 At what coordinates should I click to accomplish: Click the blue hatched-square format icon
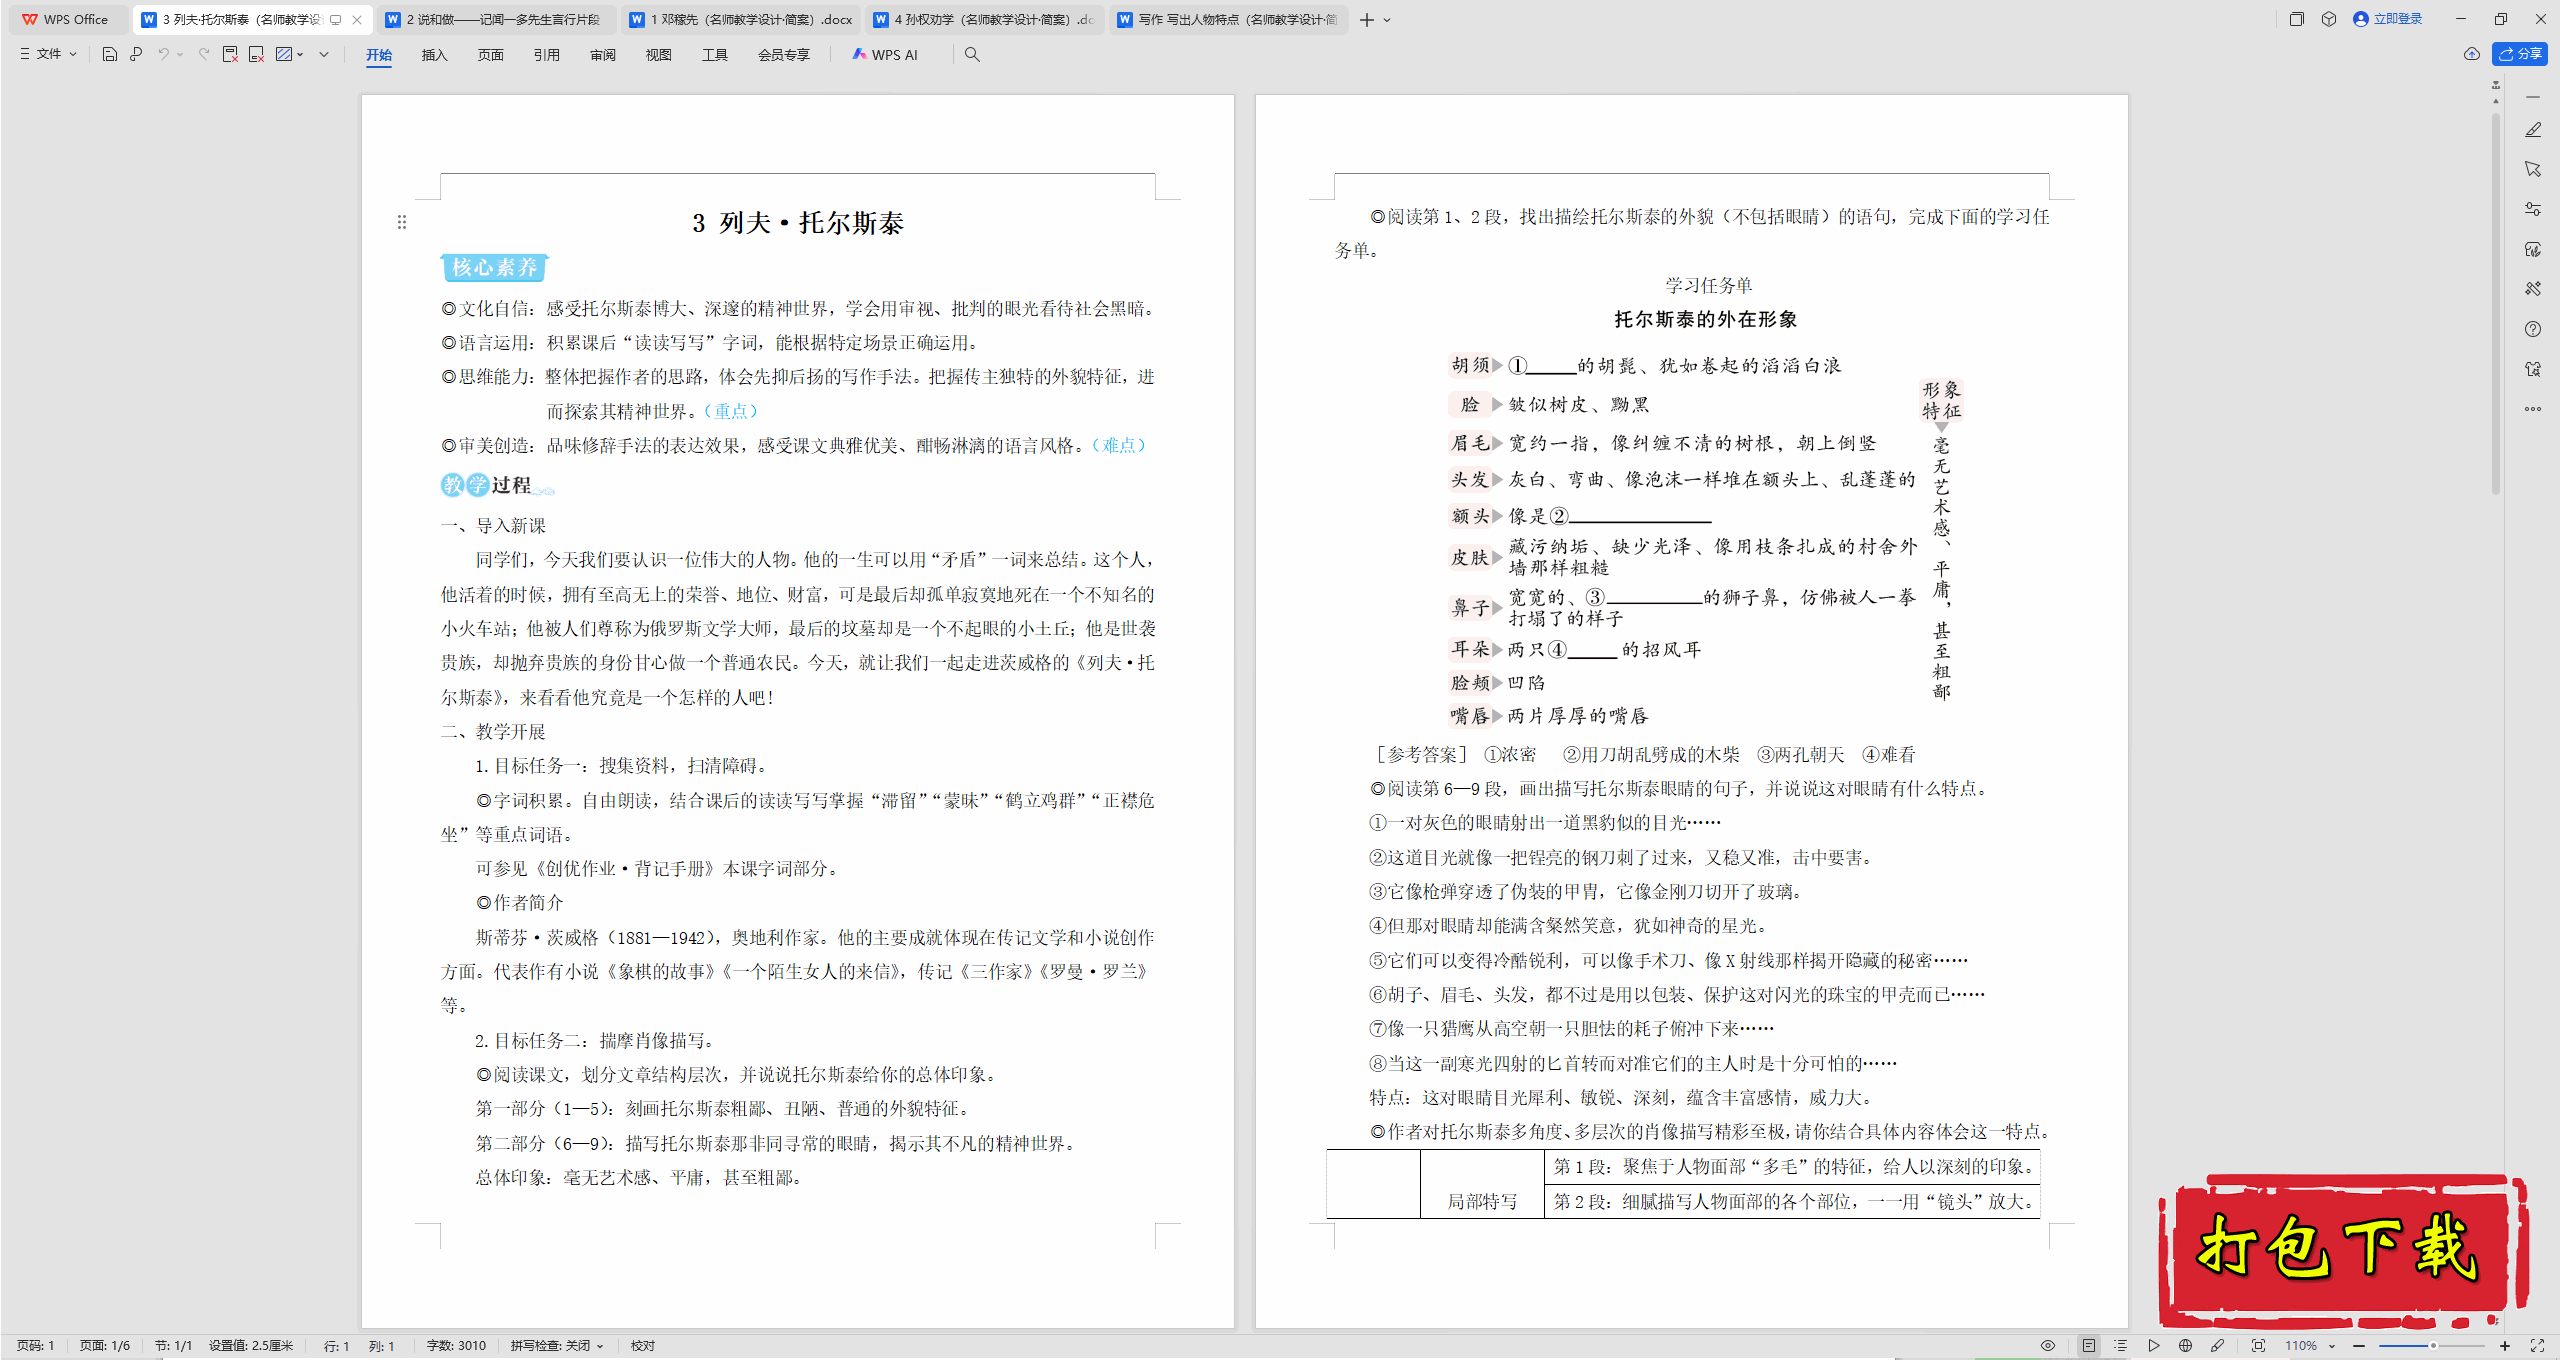pyautogui.click(x=284, y=54)
